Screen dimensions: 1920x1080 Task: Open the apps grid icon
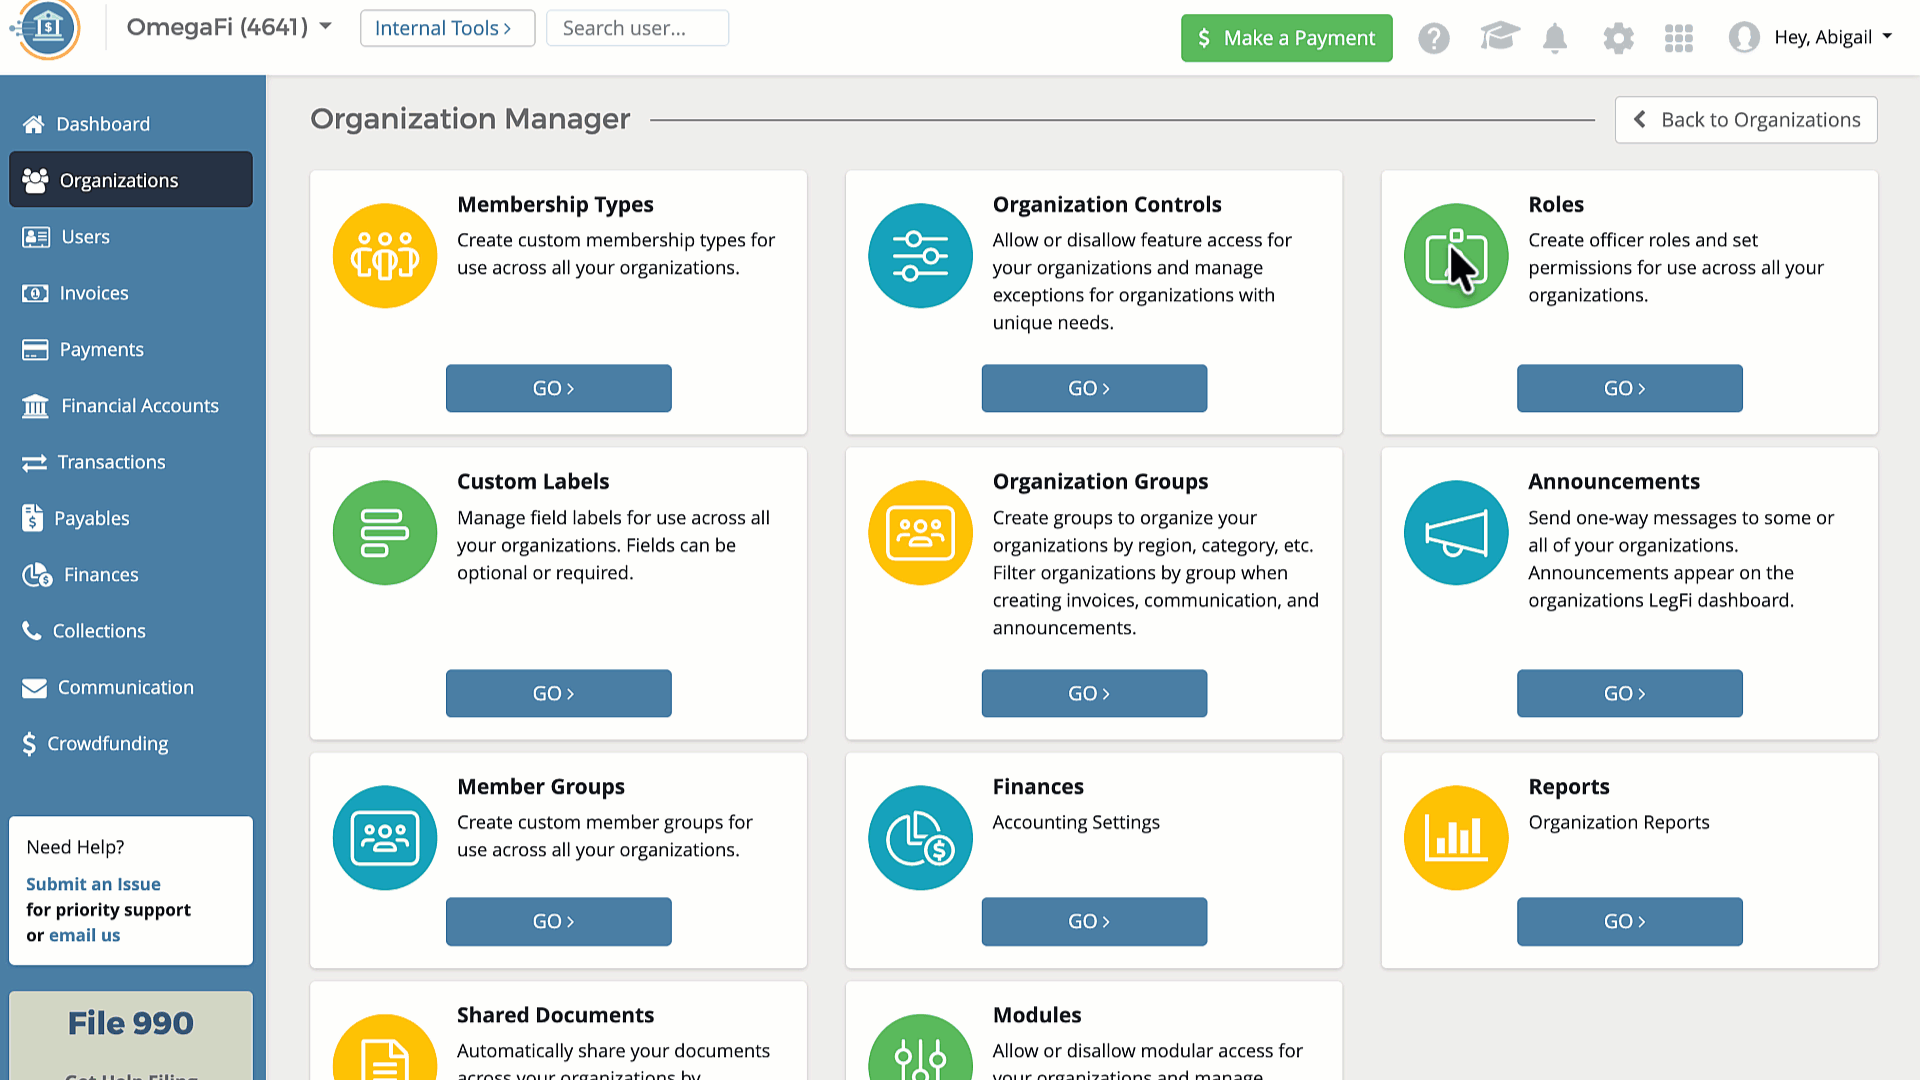[1678, 38]
